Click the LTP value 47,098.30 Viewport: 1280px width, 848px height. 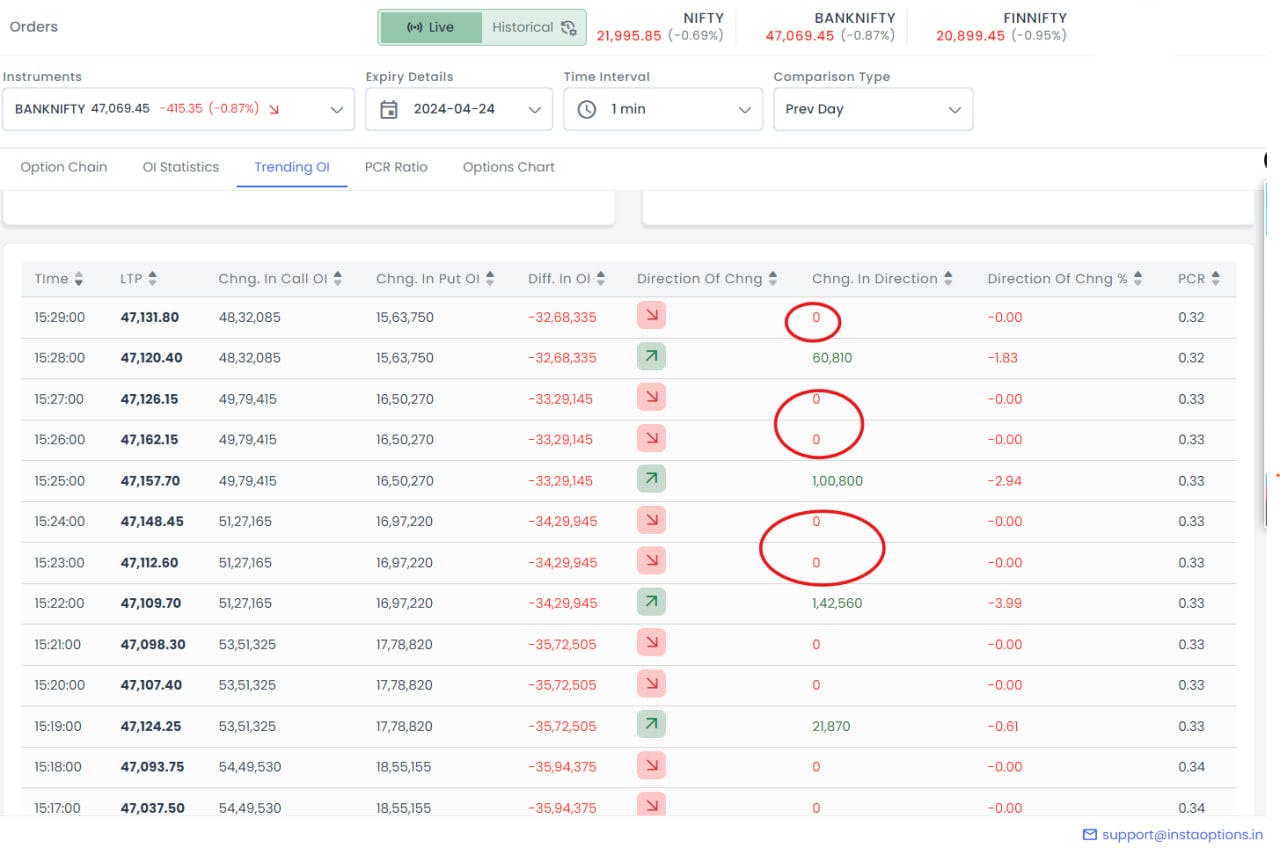coord(153,645)
